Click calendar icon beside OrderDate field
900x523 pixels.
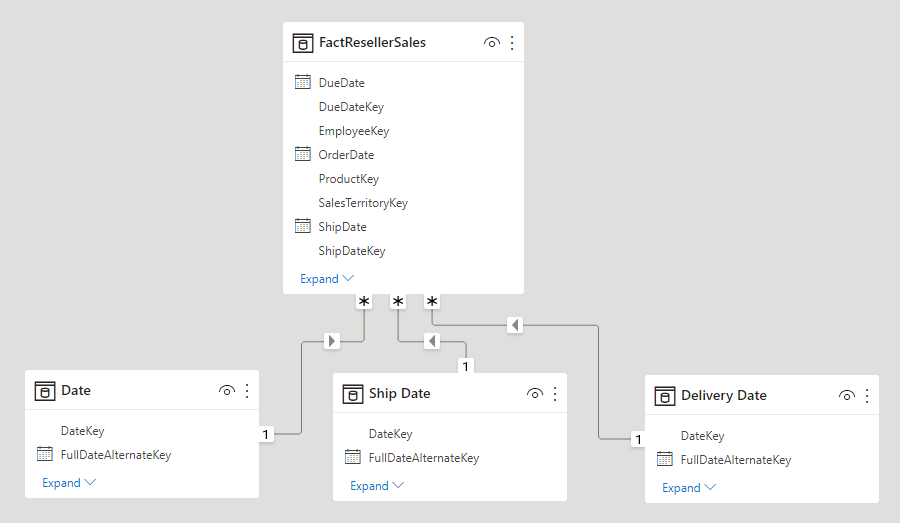303,155
